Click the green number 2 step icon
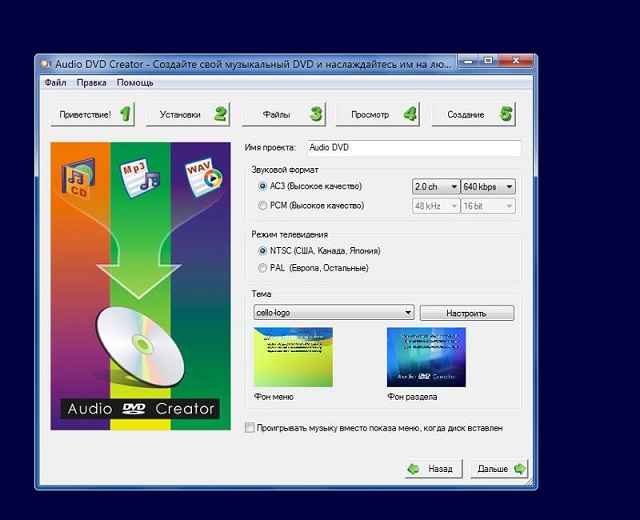This screenshot has width=640, height=520. tap(220, 114)
